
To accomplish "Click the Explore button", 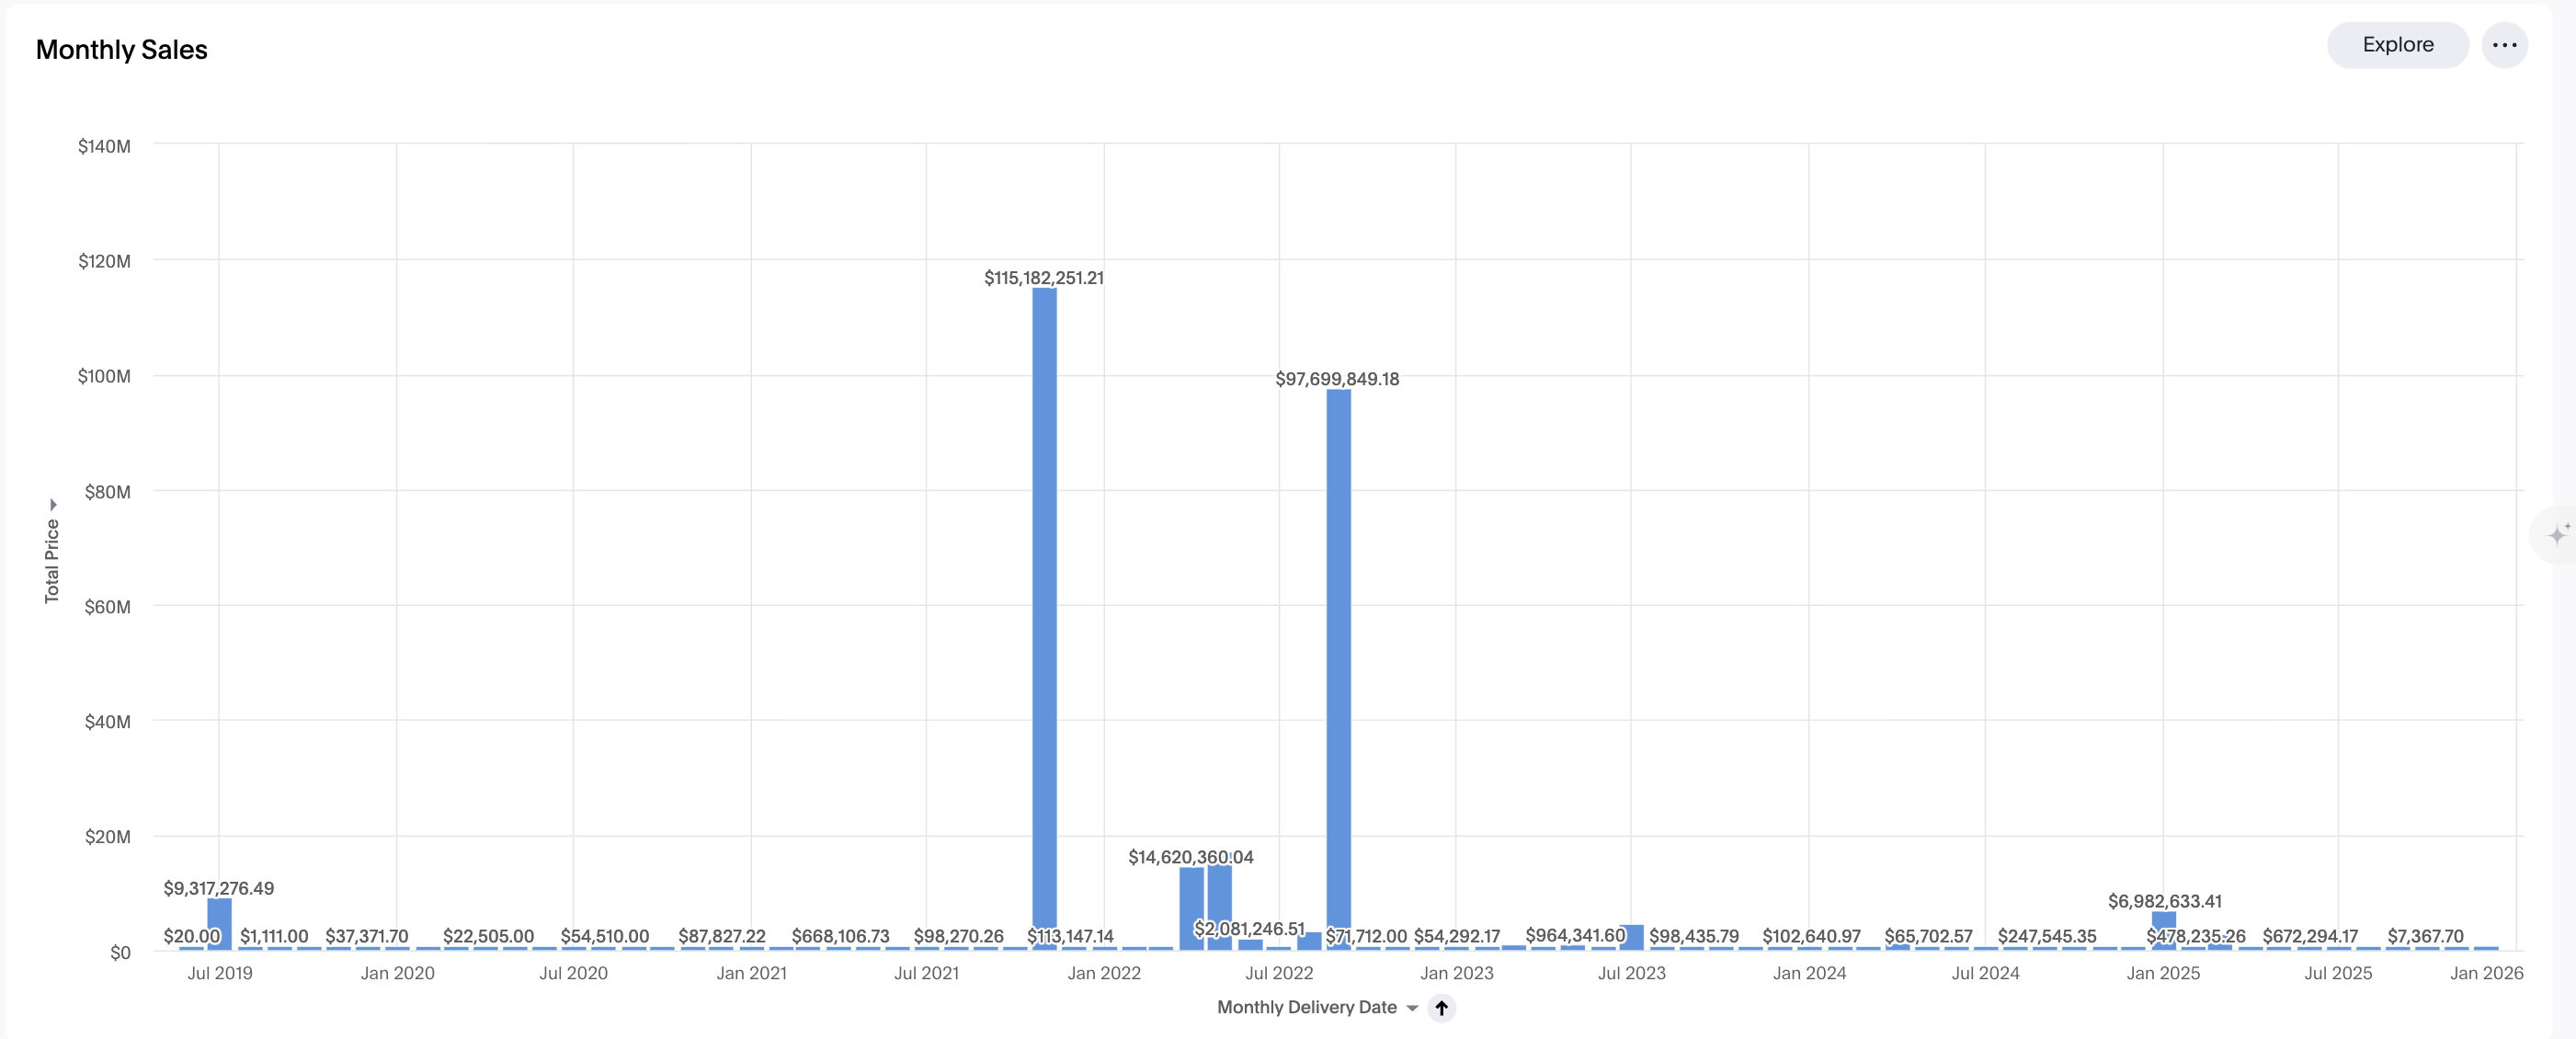I will coord(2397,45).
